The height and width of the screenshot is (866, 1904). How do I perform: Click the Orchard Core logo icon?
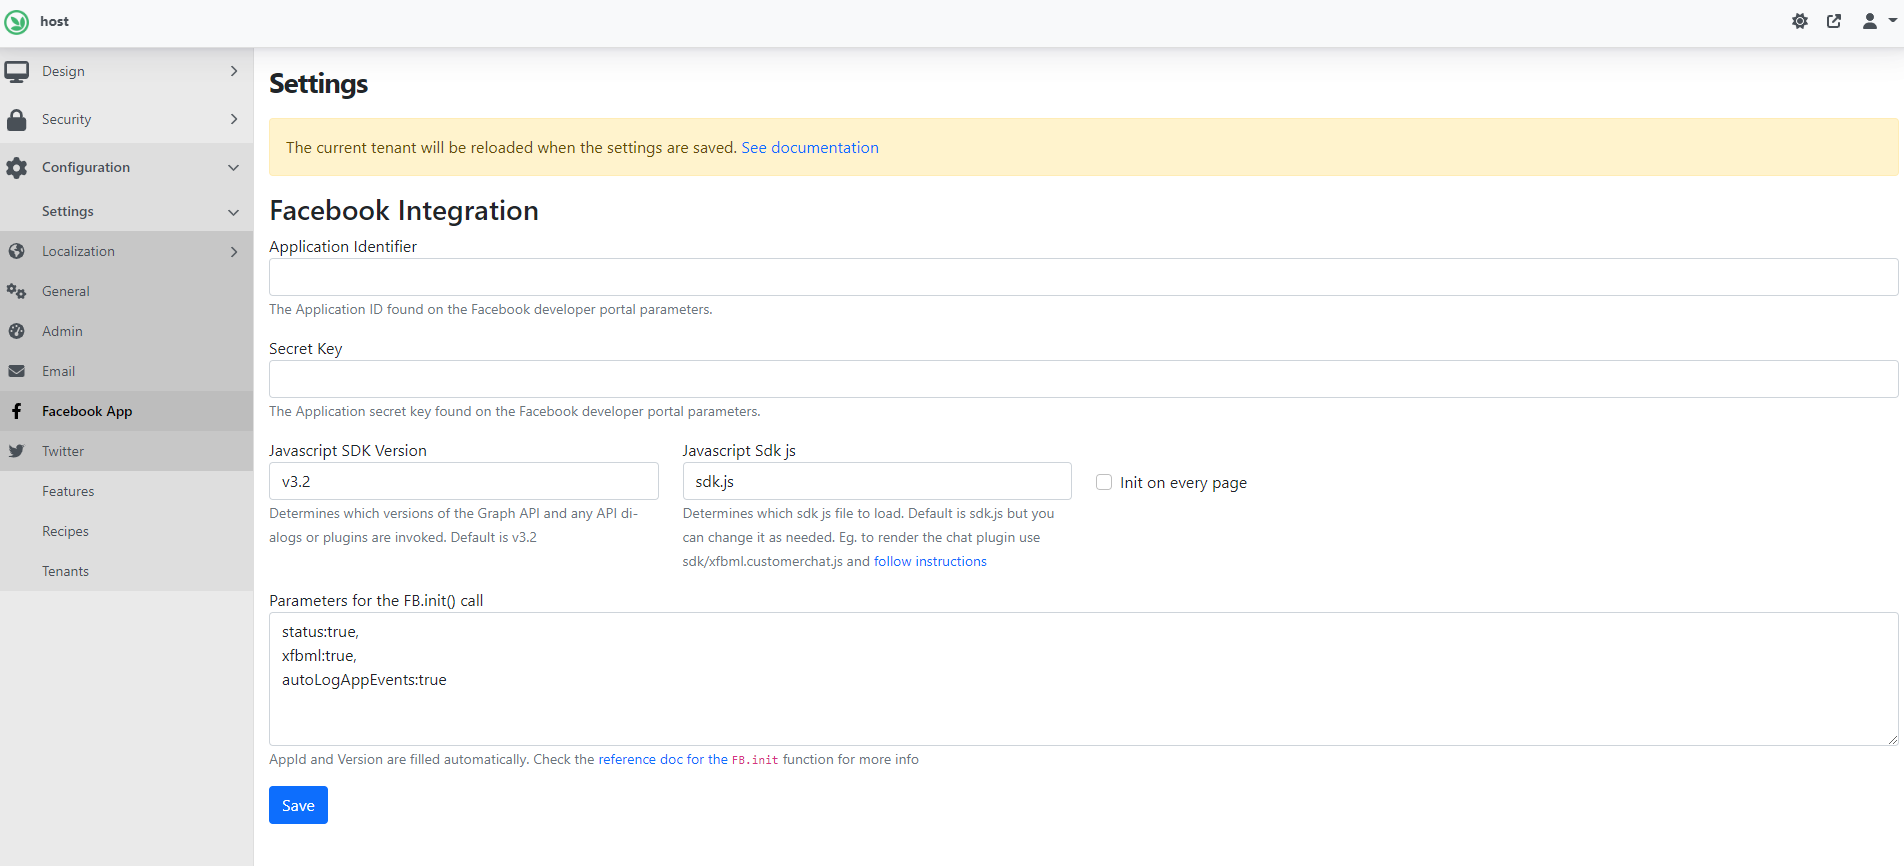17,21
